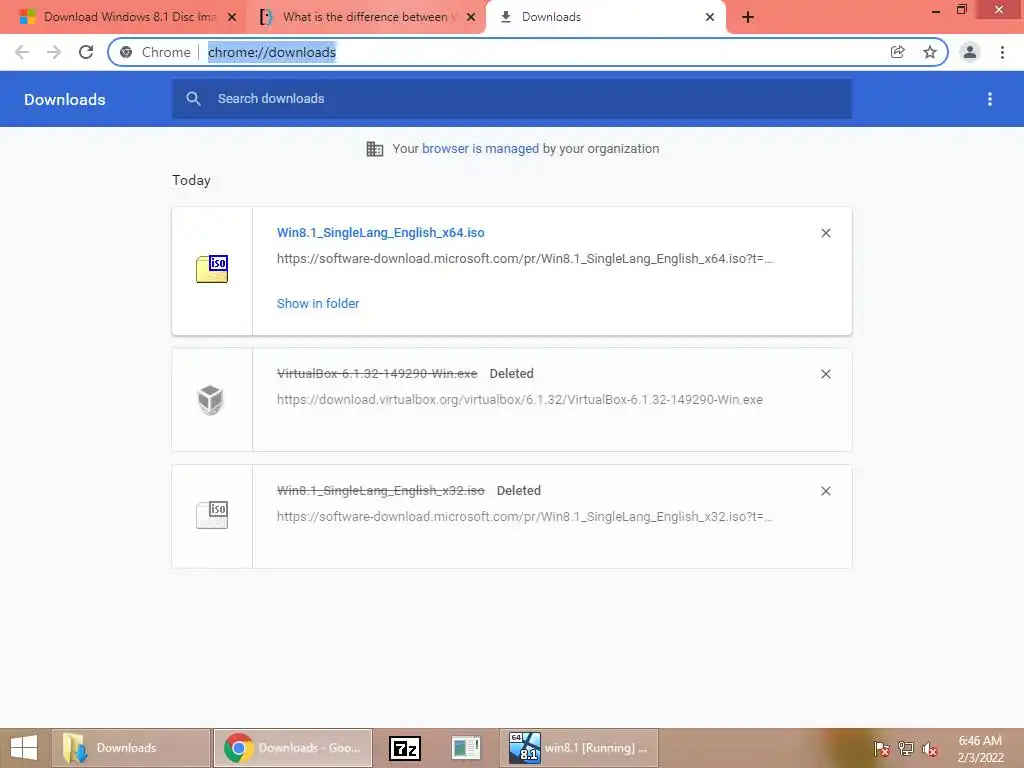This screenshot has width=1024, height=768.
Task: Open Action Center flag tray icon
Action: 882,748
